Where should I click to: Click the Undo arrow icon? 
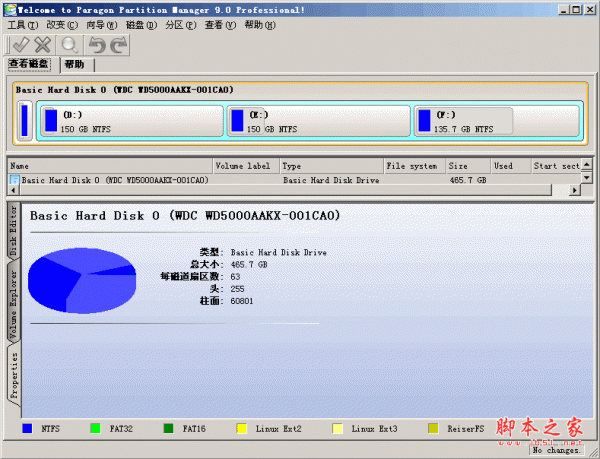pyautogui.click(x=97, y=45)
